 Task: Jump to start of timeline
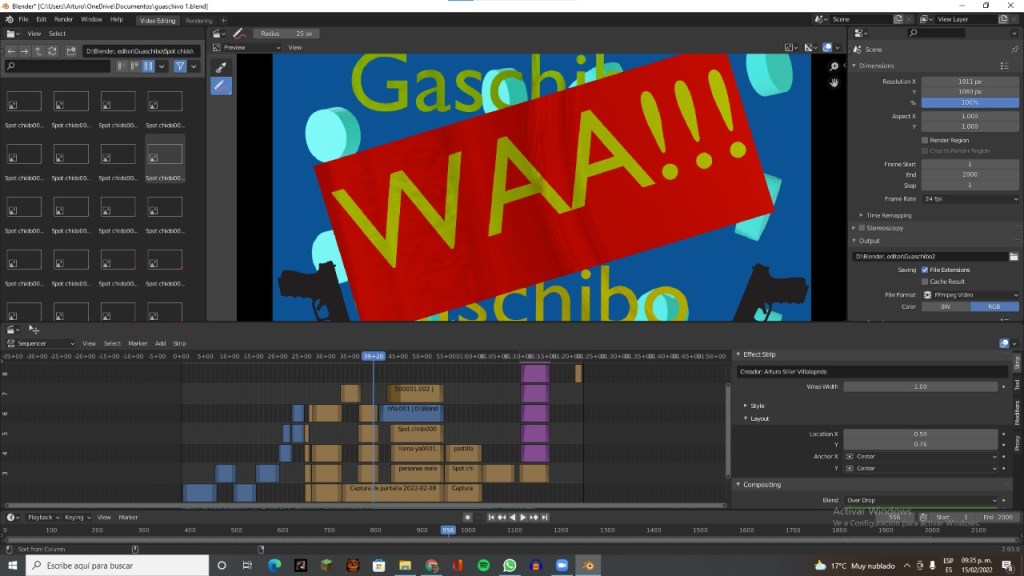pyautogui.click(x=491, y=517)
